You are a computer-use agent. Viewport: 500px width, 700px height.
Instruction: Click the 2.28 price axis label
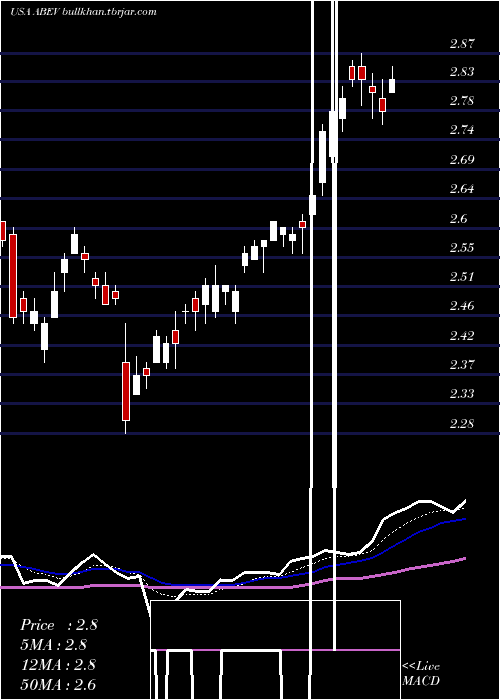point(462,423)
